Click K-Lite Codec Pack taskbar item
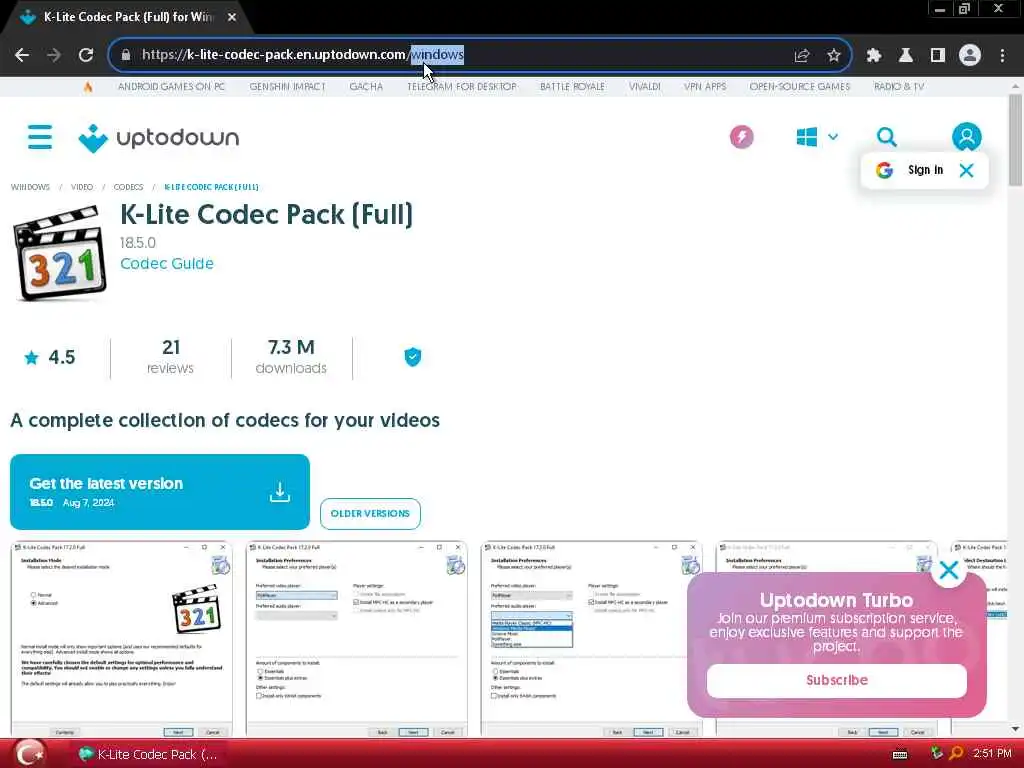Viewport: 1024px width, 768px height. (148, 754)
